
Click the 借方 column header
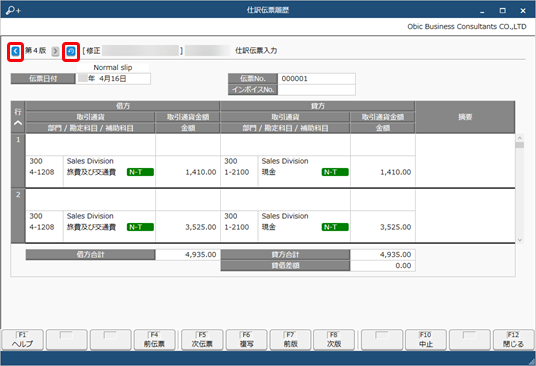tap(123, 106)
